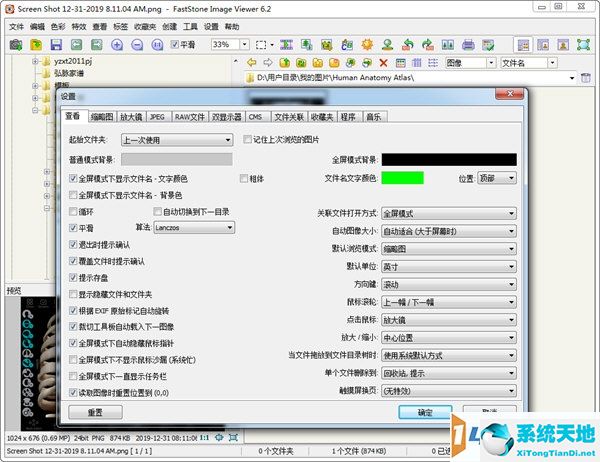Click the 确定 button
Viewport: 600px width, 462px height.
(x=425, y=412)
